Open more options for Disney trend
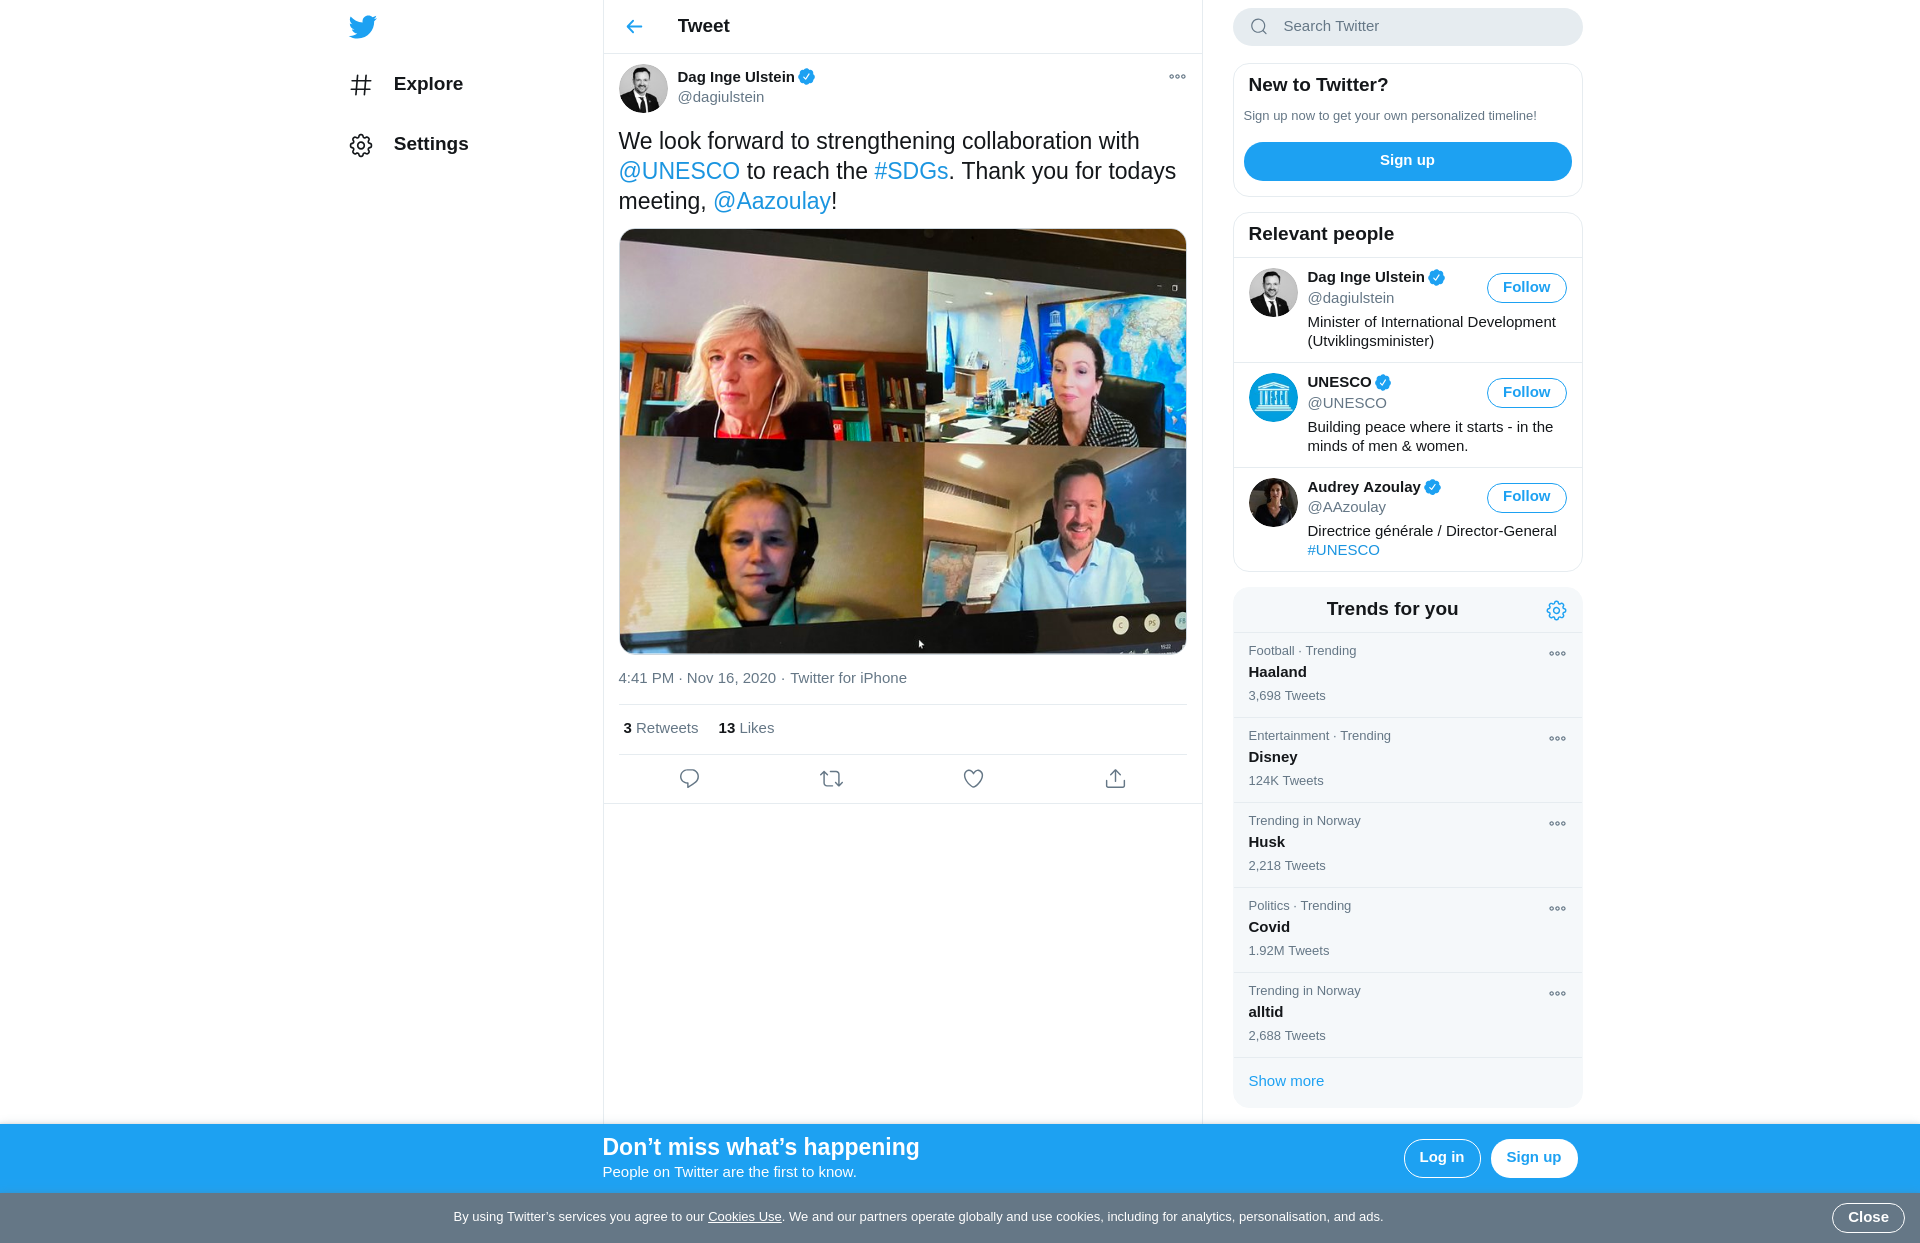This screenshot has height=1243, width=1920. tap(1557, 739)
